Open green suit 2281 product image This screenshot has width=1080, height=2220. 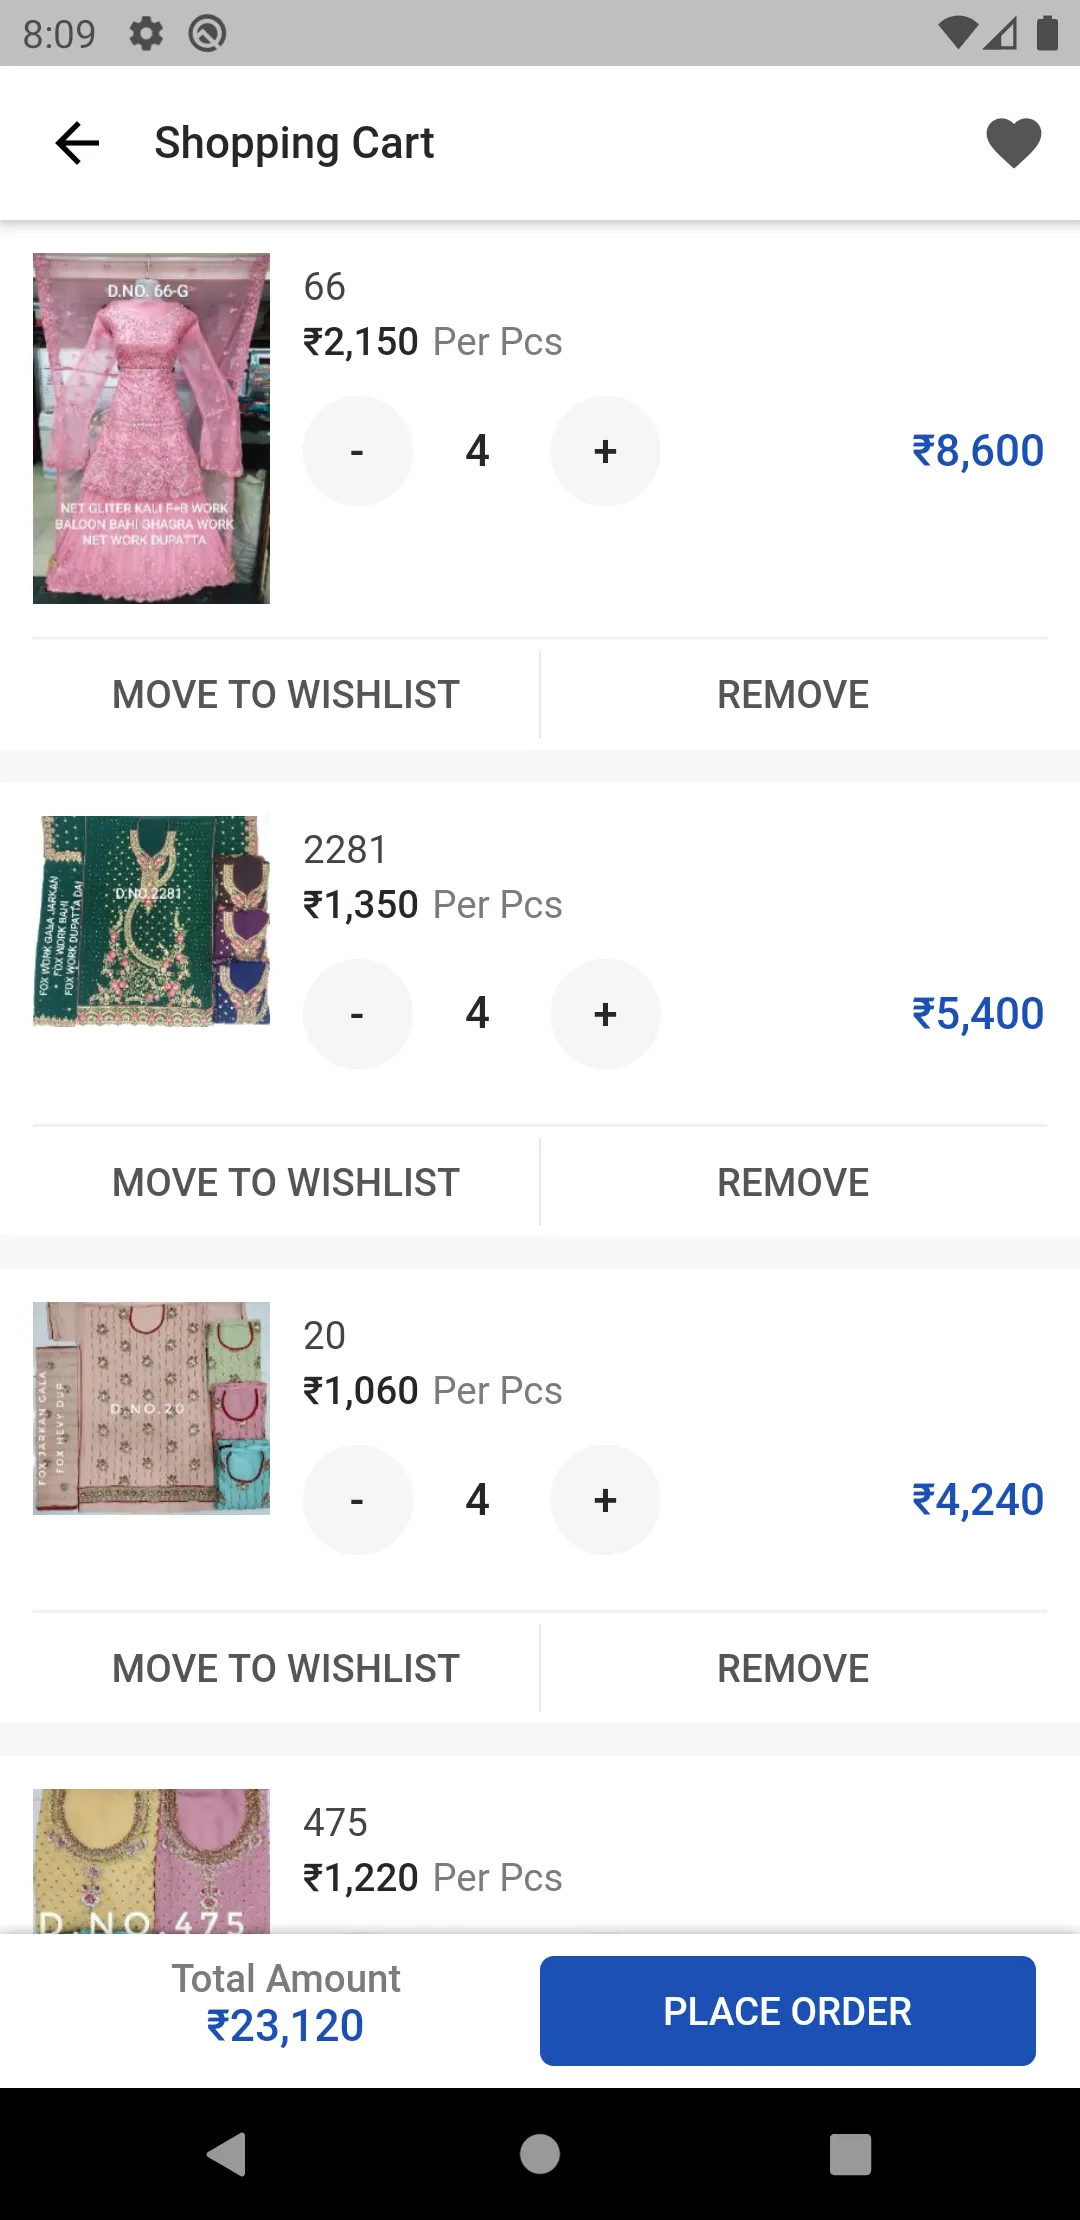pos(151,921)
